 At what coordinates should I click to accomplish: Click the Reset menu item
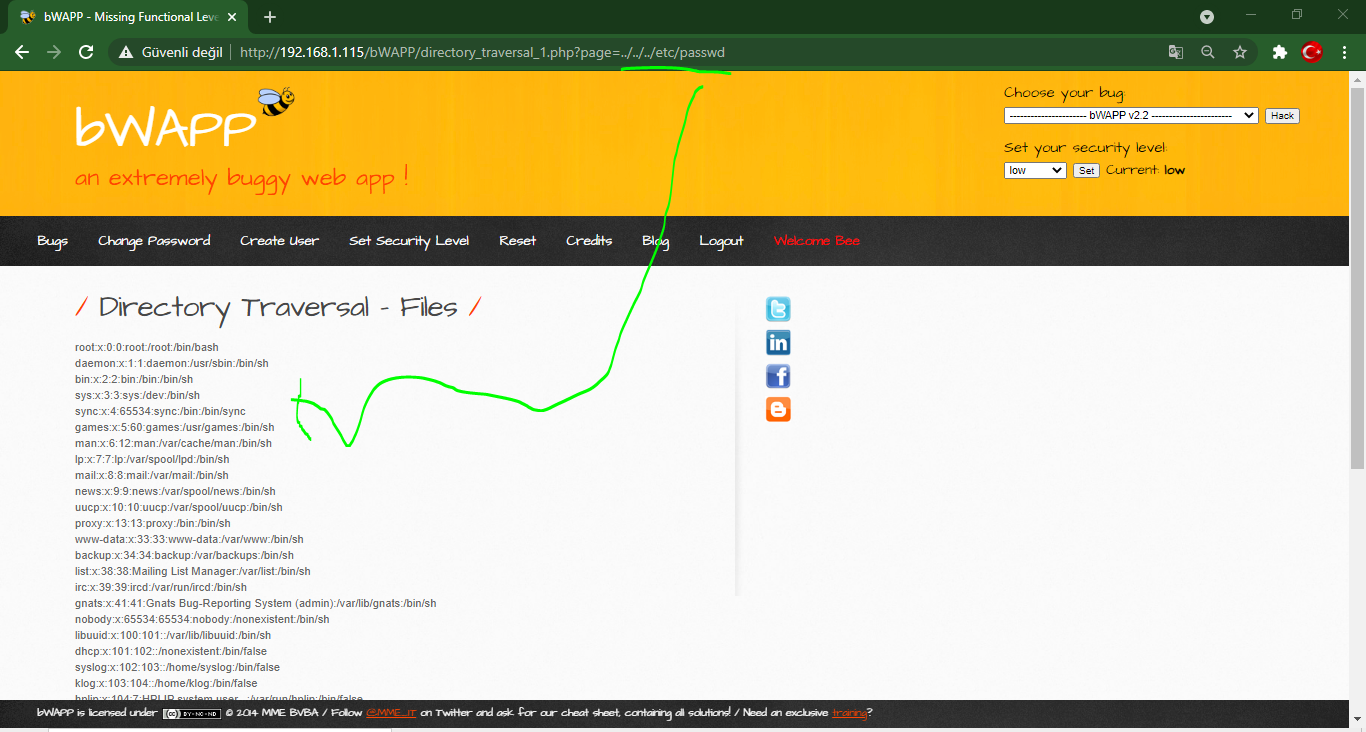518,241
